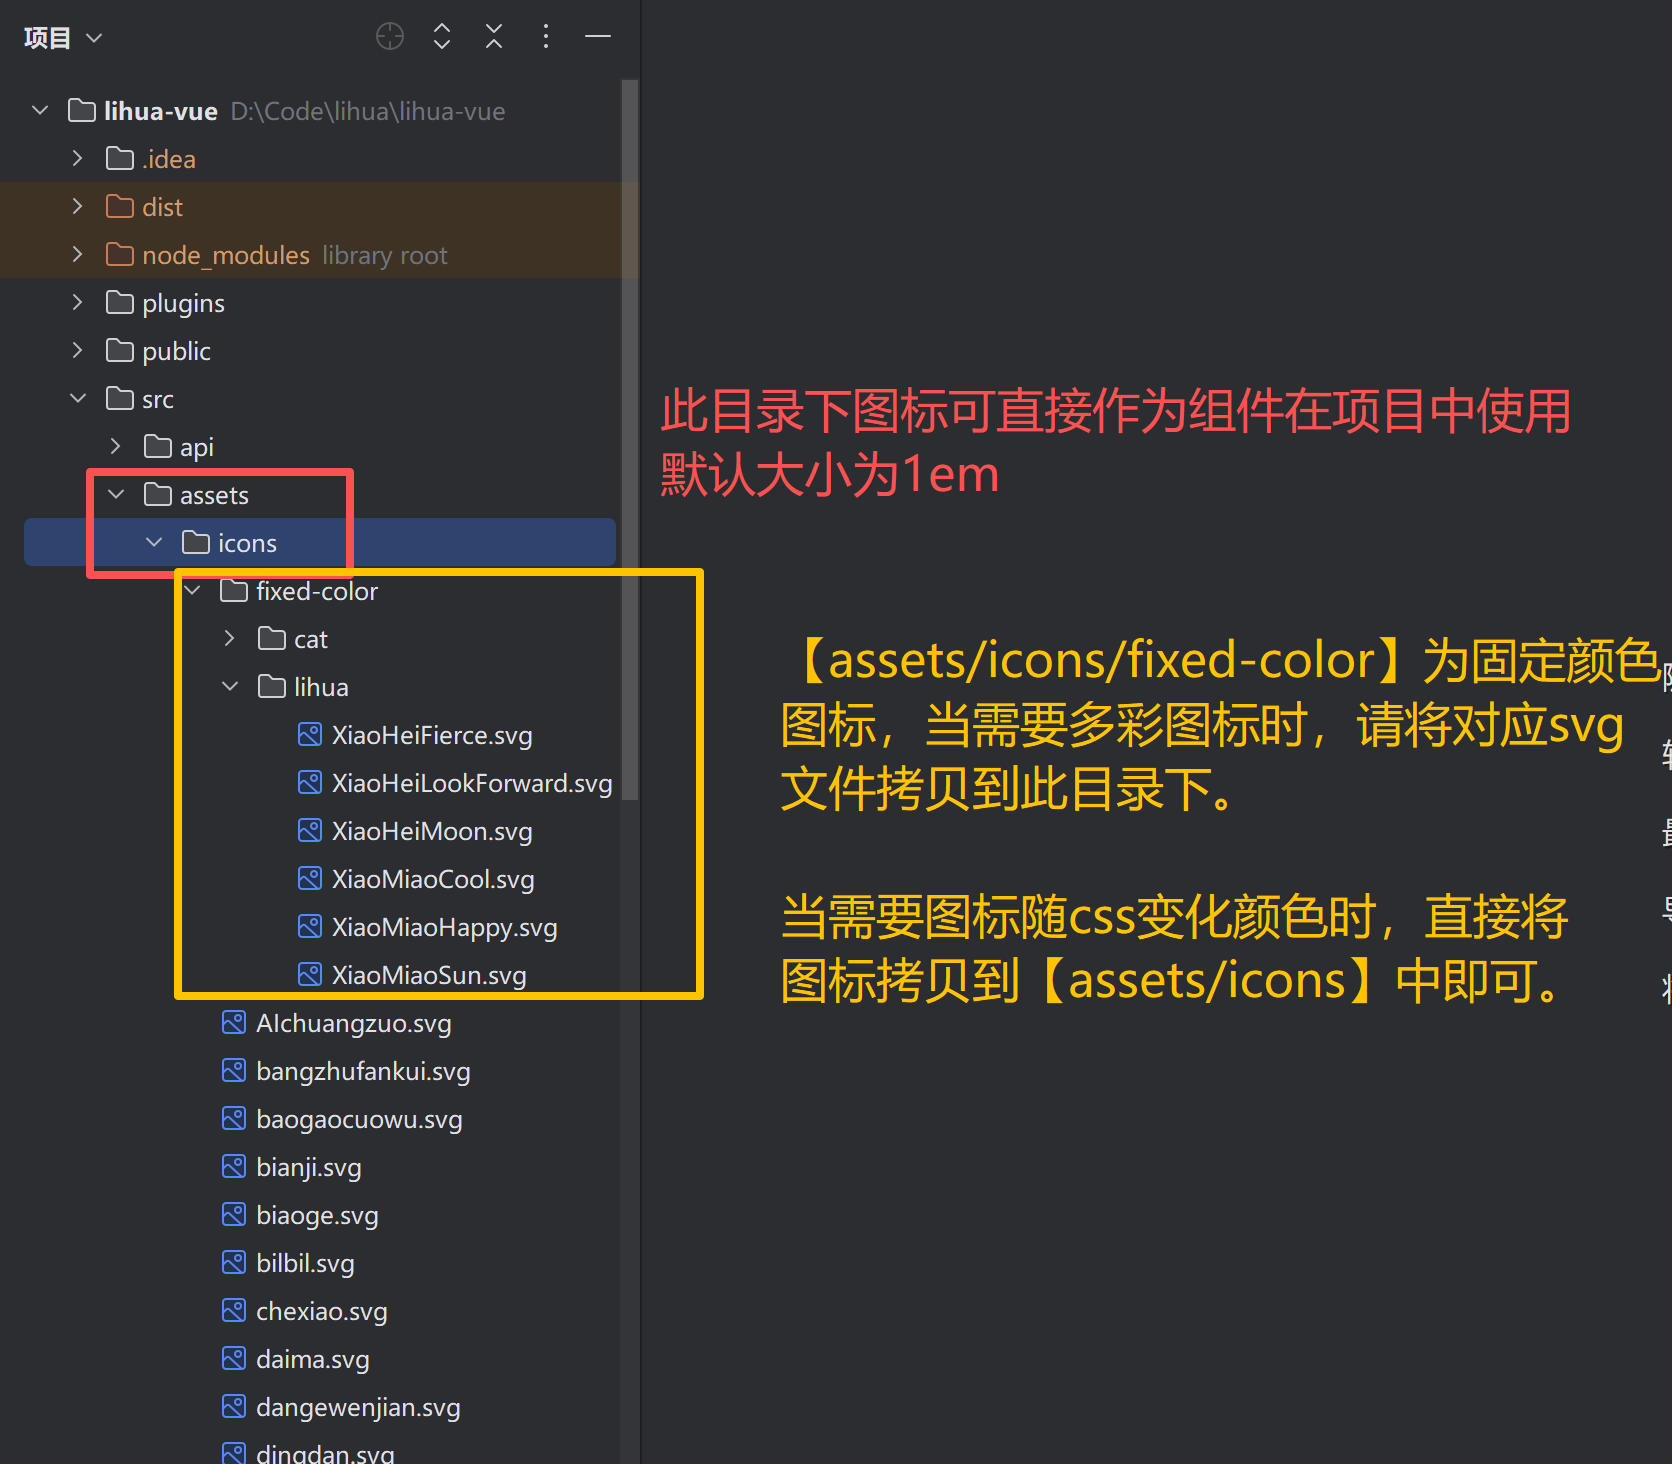
Task: Expand the dist folder chevron
Action: pyautogui.click(x=78, y=207)
